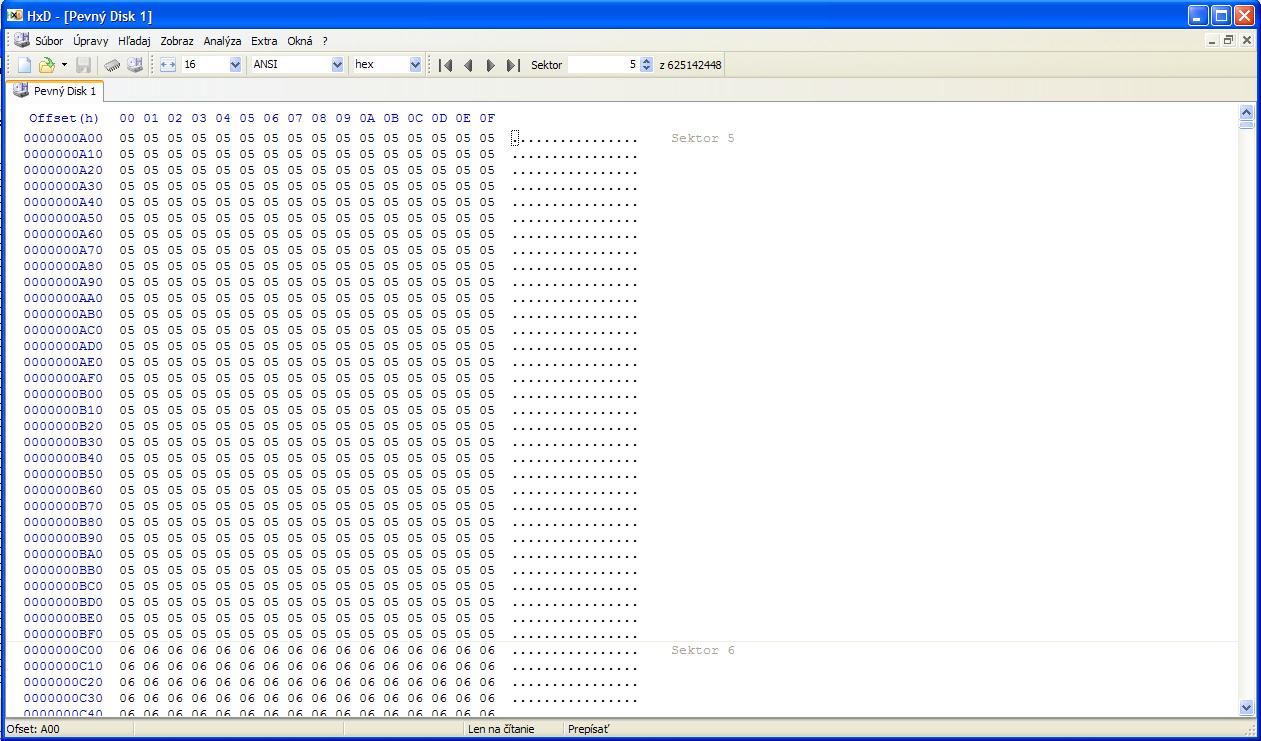Click the bytes-per-row width icon
Image resolution: width=1261 pixels, height=741 pixels.
(168, 65)
